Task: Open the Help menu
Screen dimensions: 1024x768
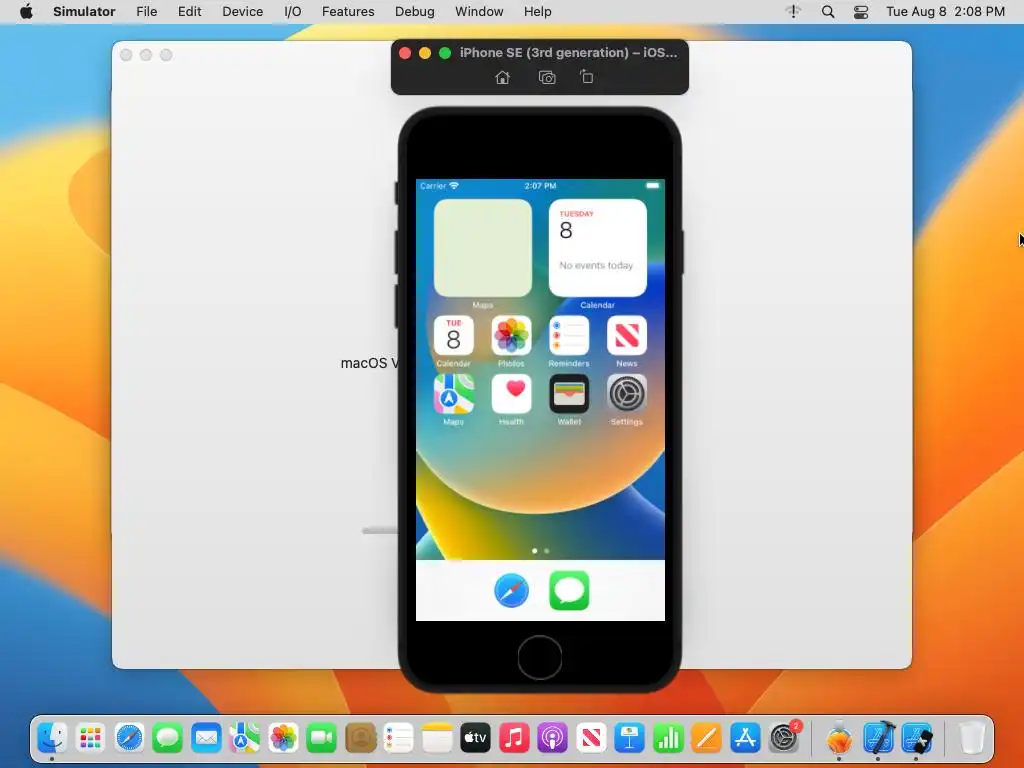Action: (x=537, y=12)
